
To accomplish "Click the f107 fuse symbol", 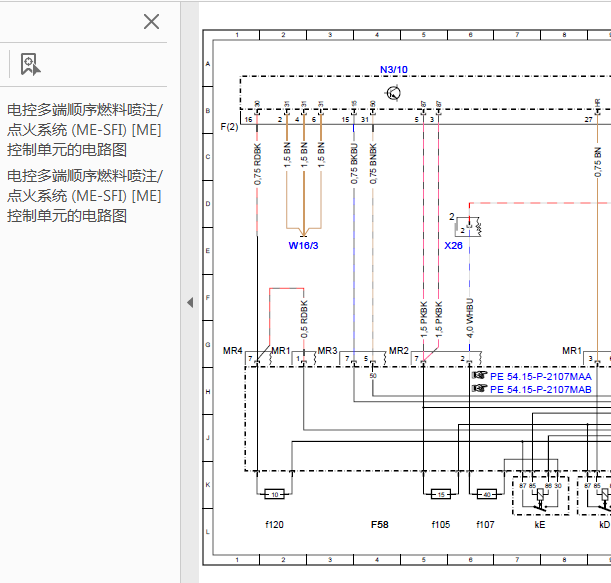I will pos(487,495).
